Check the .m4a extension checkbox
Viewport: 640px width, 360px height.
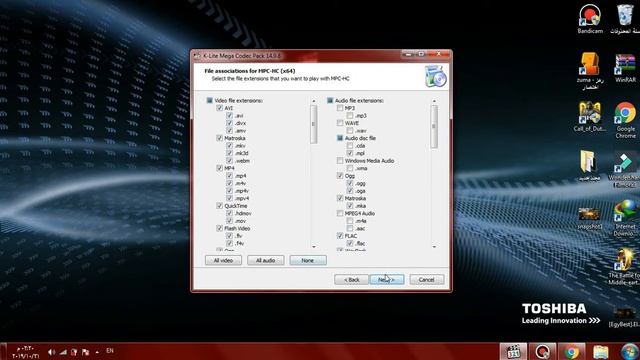tap(350, 221)
